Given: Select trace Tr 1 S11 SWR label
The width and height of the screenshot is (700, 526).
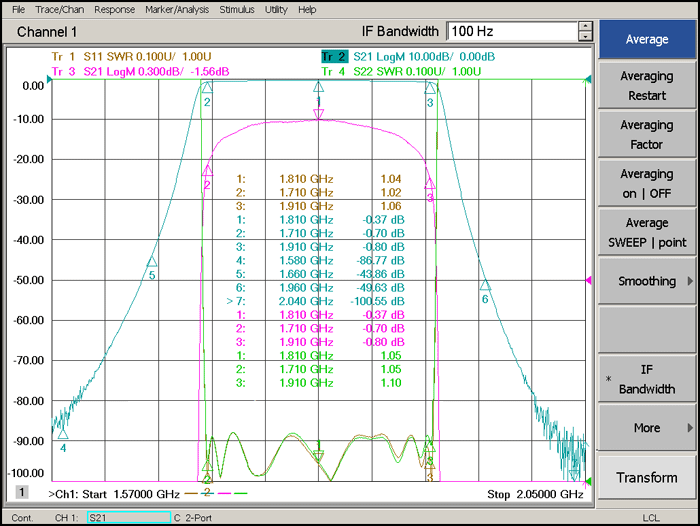Looking at the screenshot, I should 131,57.
